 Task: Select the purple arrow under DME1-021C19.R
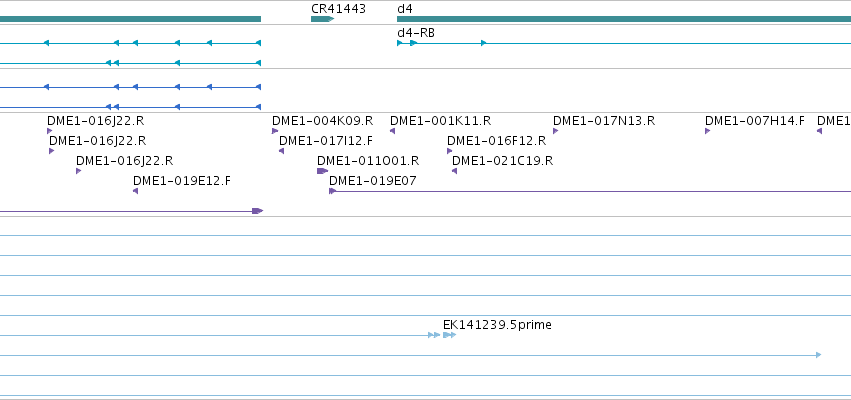(454, 171)
